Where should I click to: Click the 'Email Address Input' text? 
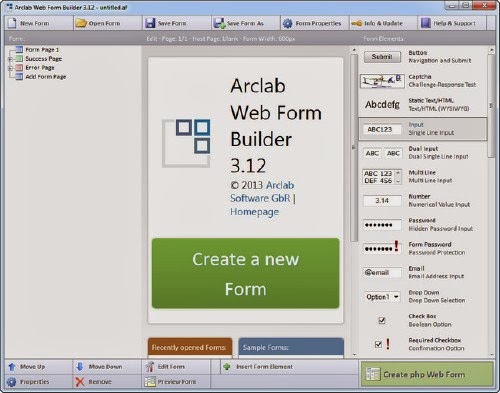(436, 276)
